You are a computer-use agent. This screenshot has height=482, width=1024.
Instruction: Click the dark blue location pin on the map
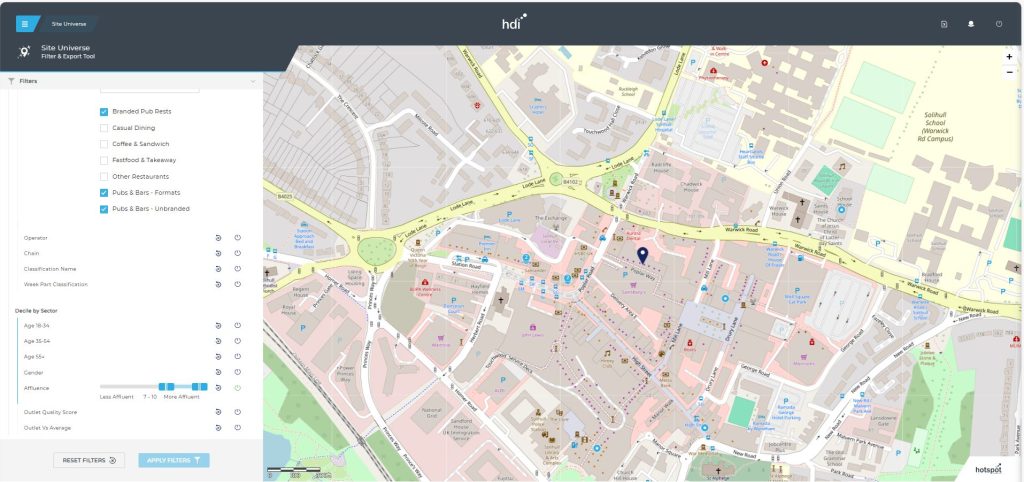pyautogui.click(x=643, y=256)
